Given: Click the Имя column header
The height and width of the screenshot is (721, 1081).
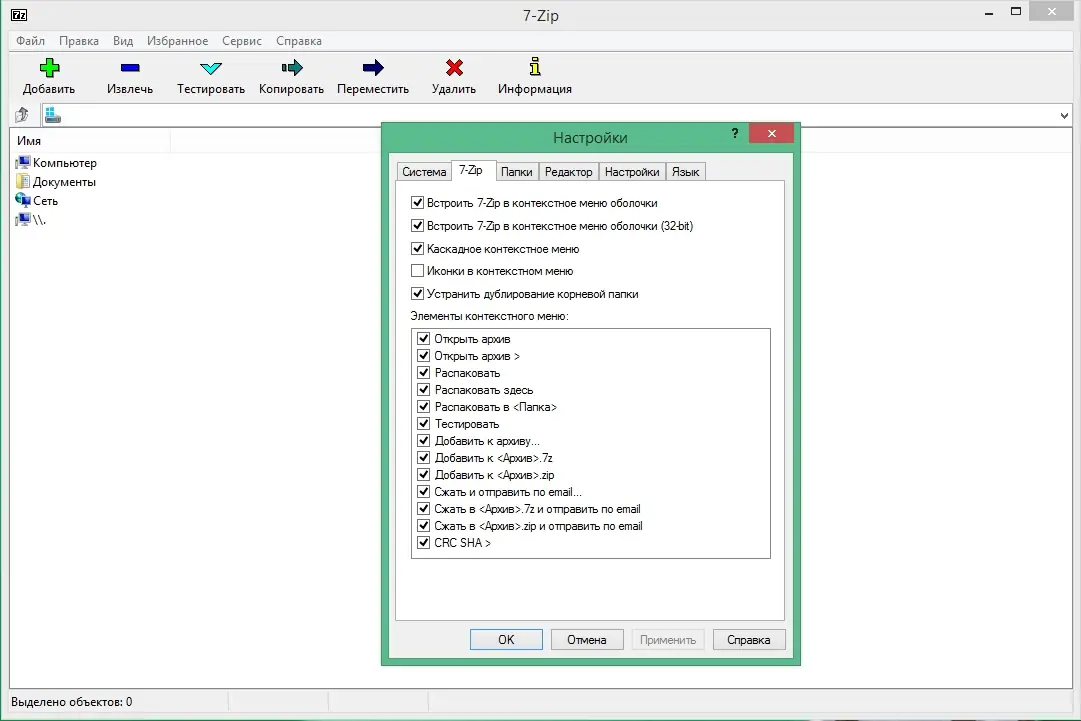Looking at the screenshot, I should 90,141.
